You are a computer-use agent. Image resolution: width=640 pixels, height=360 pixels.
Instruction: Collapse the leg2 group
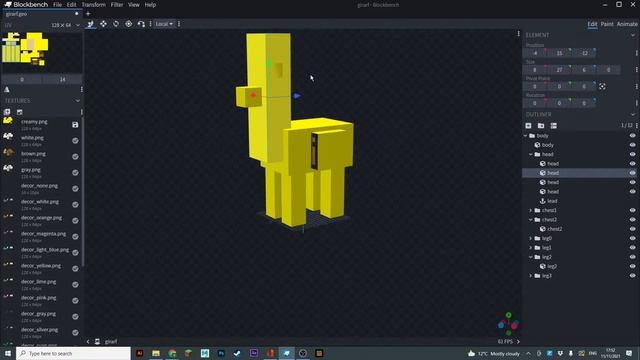click(531, 257)
